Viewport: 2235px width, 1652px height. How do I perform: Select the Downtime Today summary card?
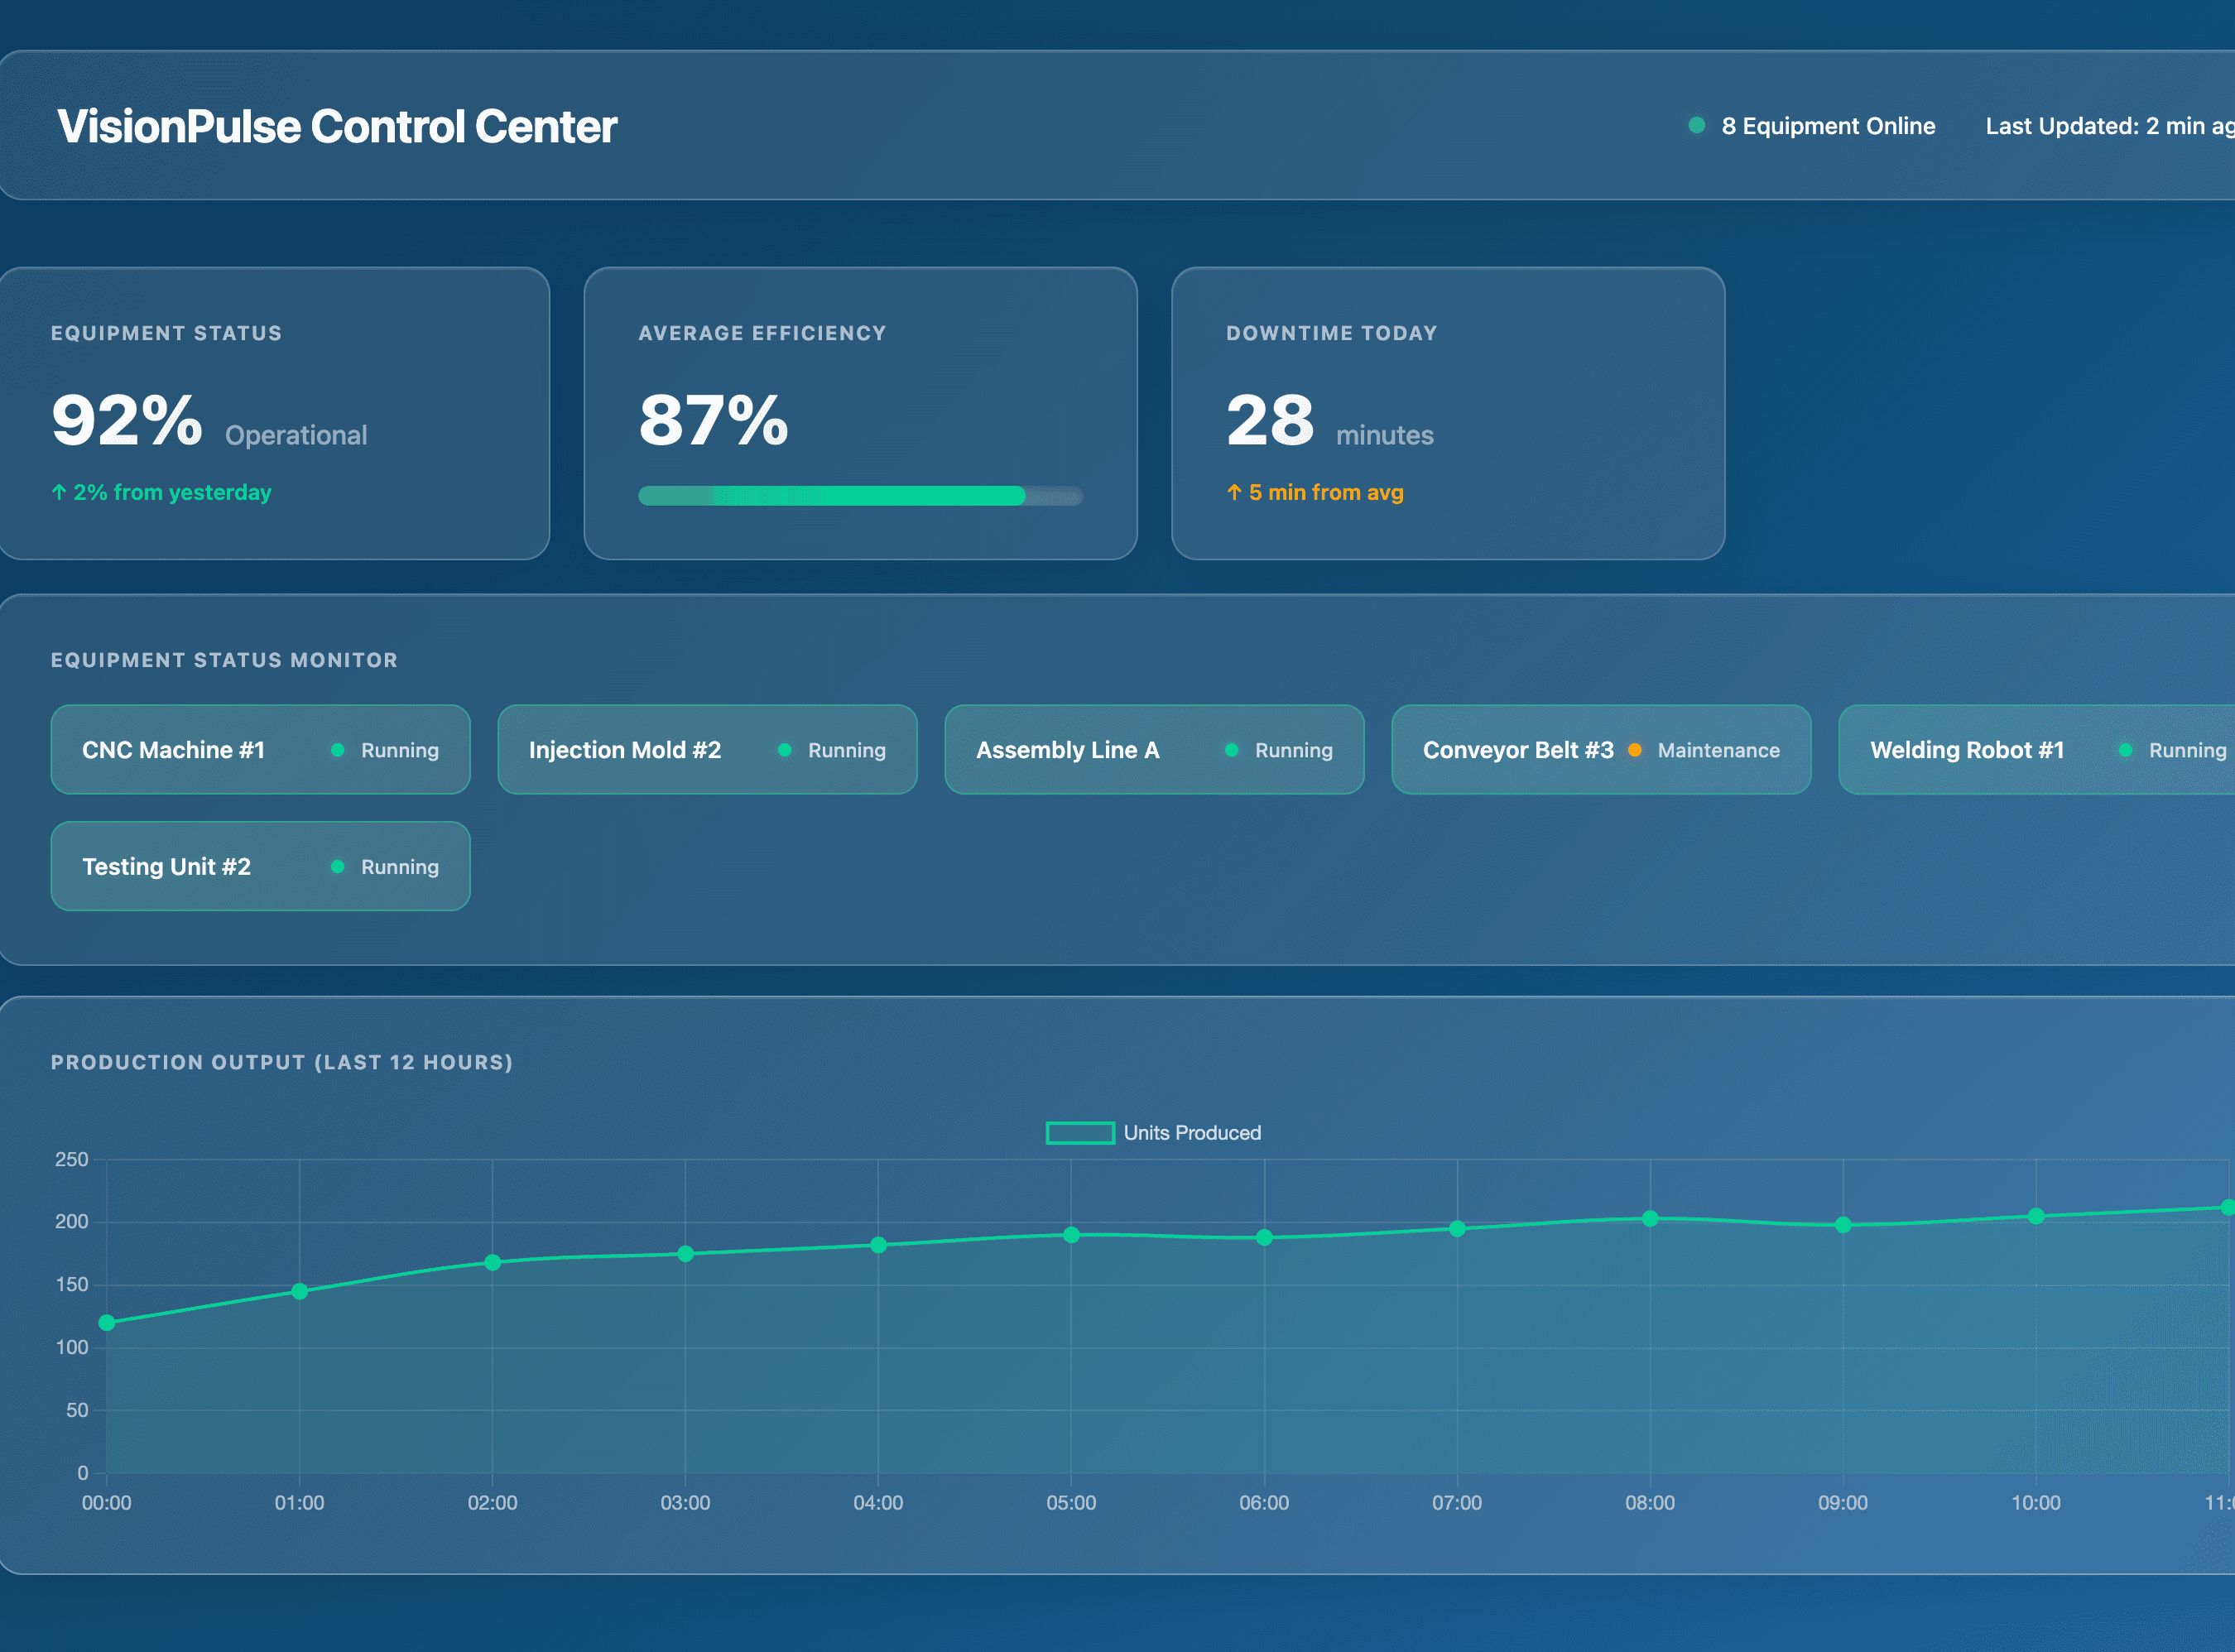pos(1448,412)
